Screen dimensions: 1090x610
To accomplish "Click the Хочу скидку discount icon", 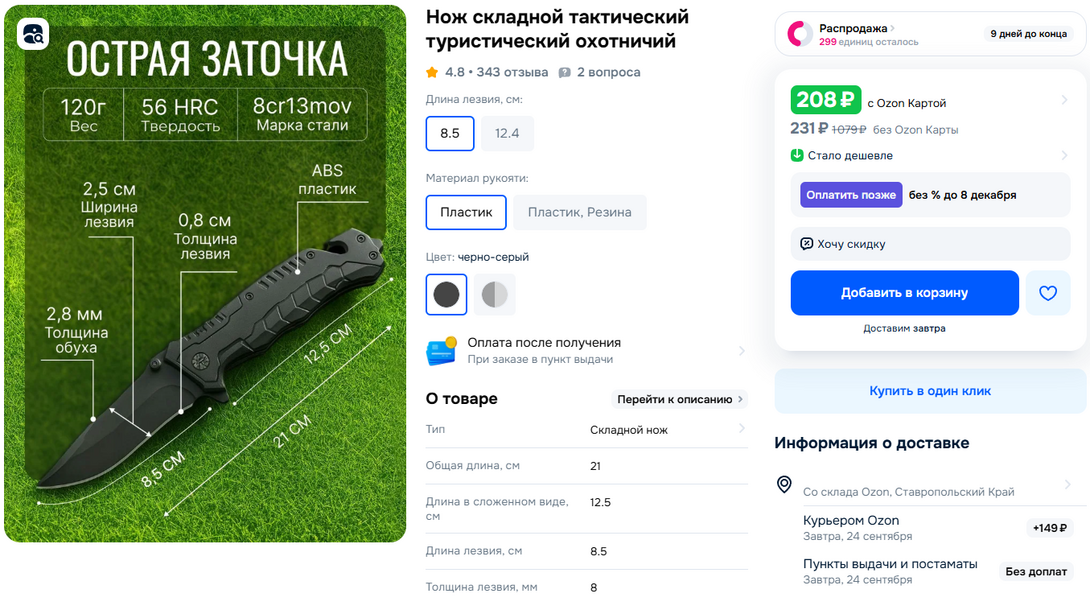I will click(x=806, y=244).
